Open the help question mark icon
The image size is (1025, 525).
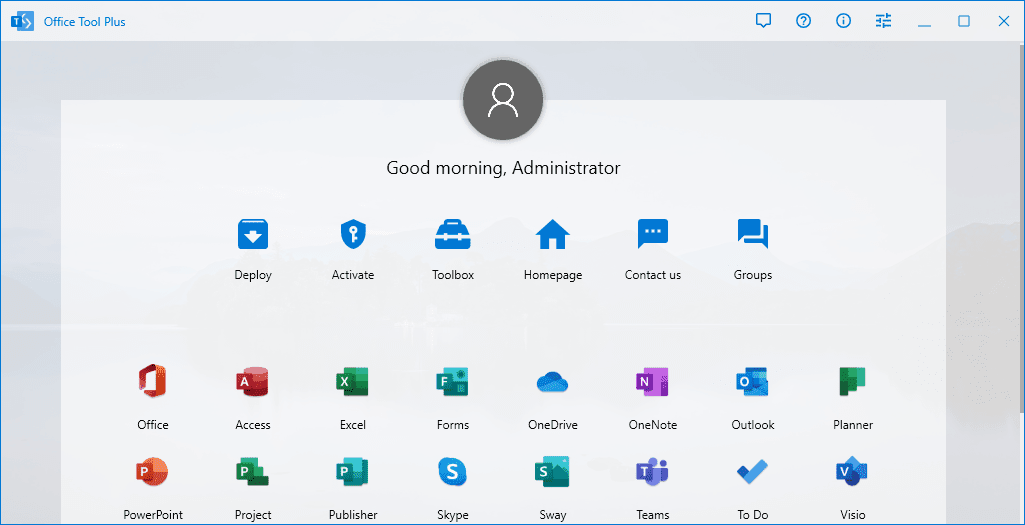(x=804, y=21)
